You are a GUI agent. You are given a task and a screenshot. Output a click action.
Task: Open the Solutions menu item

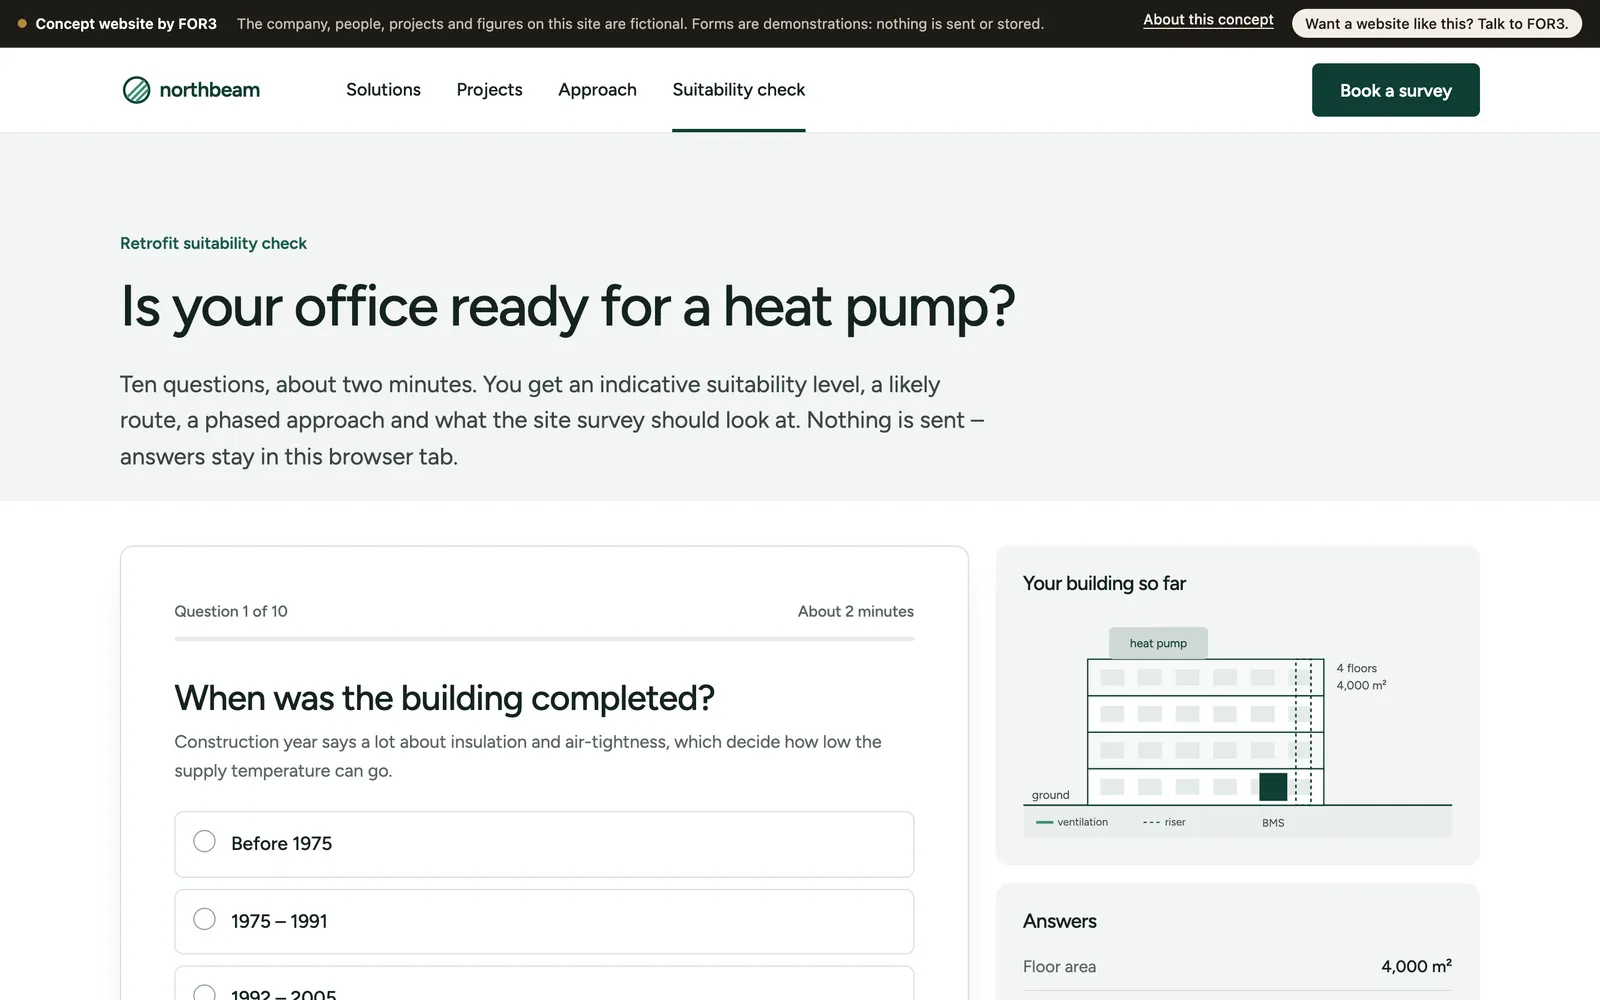[x=383, y=90]
